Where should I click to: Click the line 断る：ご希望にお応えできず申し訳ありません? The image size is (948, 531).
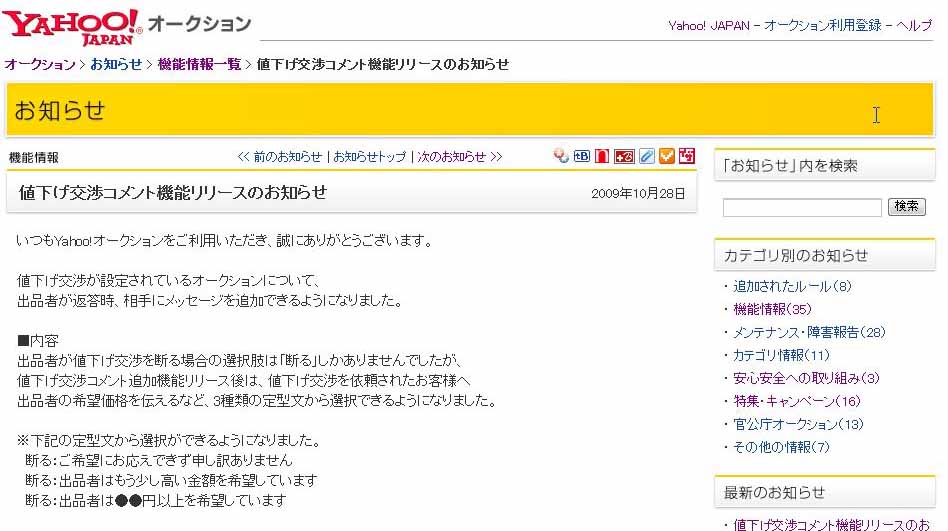coord(158,460)
